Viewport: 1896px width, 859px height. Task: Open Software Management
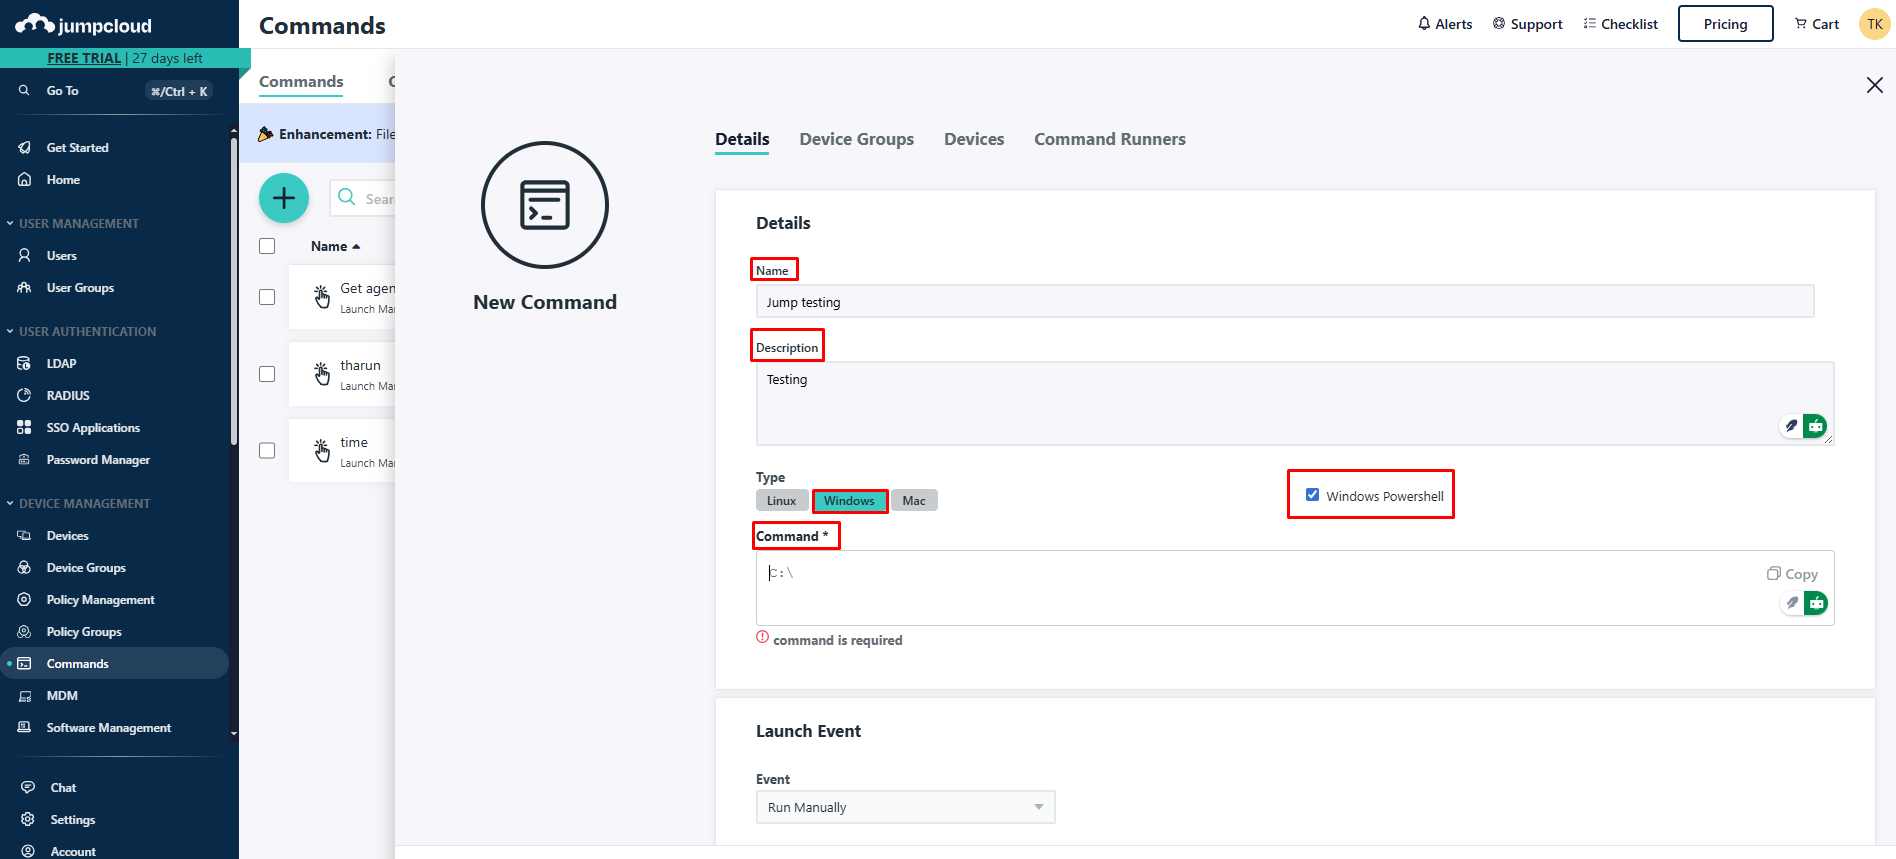pyautogui.click(x=108, y=727)
